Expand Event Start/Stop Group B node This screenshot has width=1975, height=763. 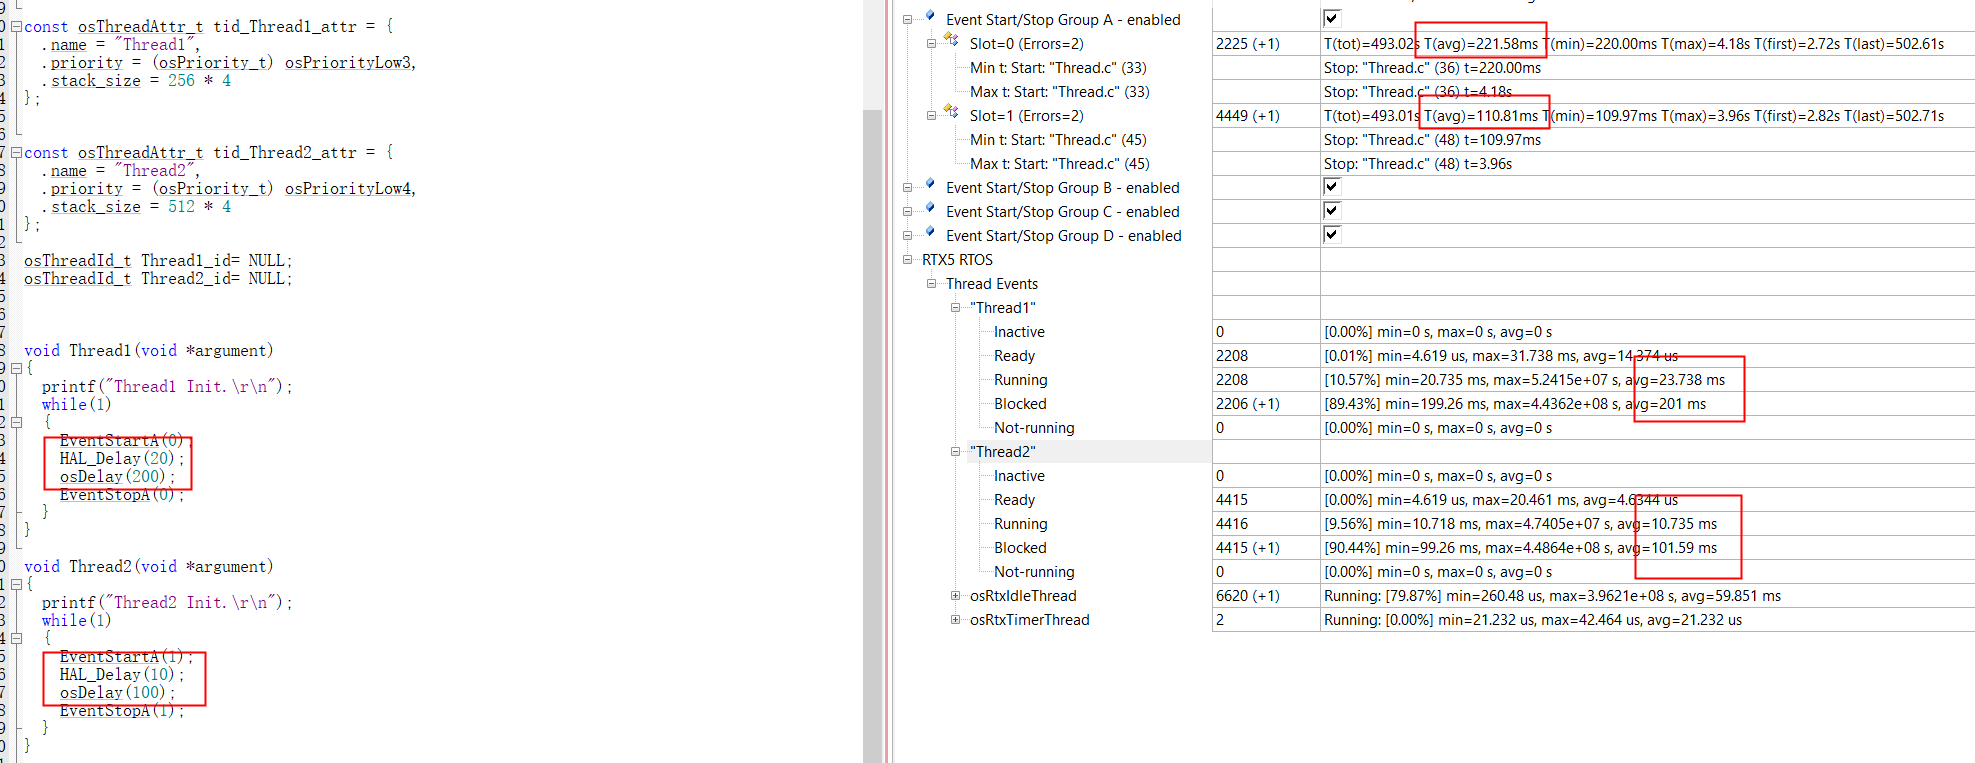[908, 188]
